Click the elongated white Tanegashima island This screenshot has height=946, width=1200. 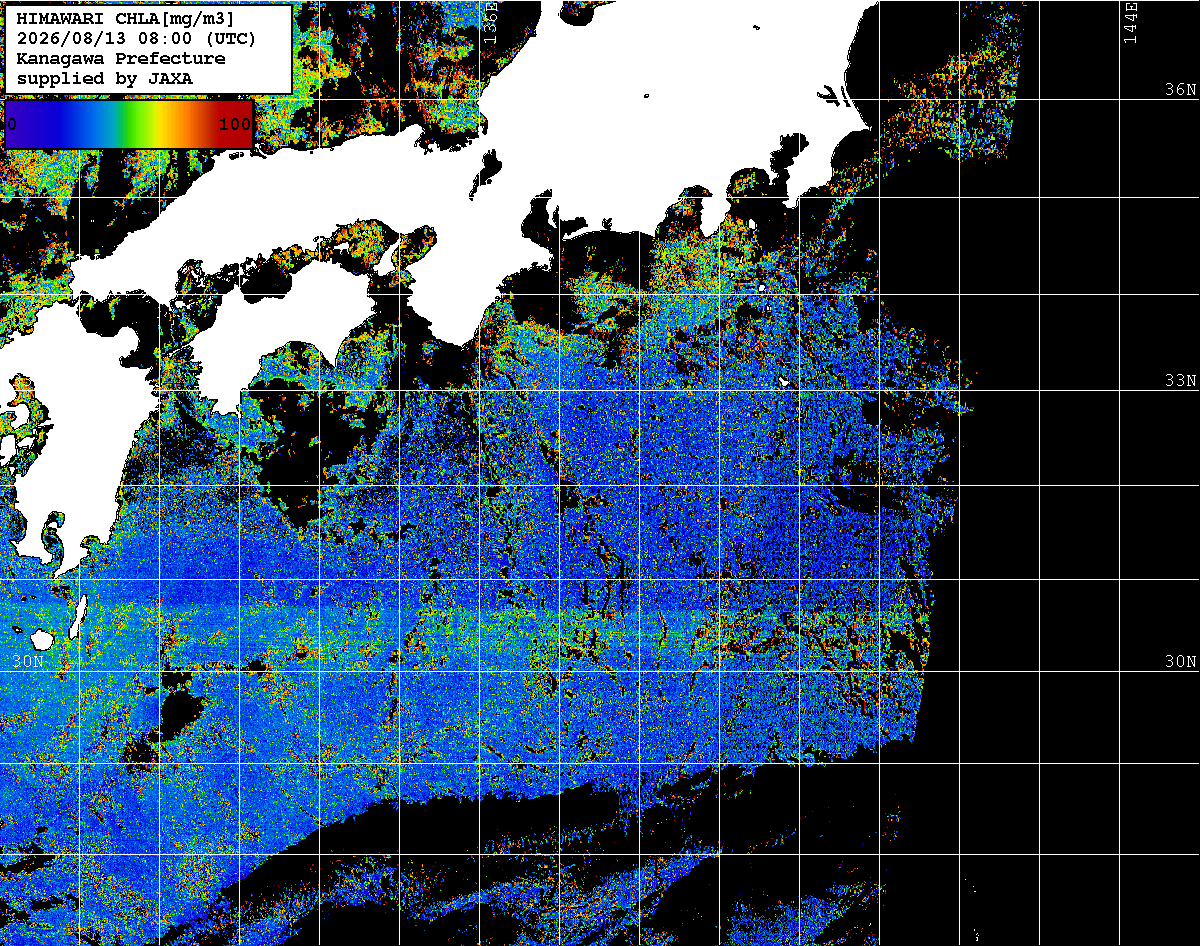(79, 617)
